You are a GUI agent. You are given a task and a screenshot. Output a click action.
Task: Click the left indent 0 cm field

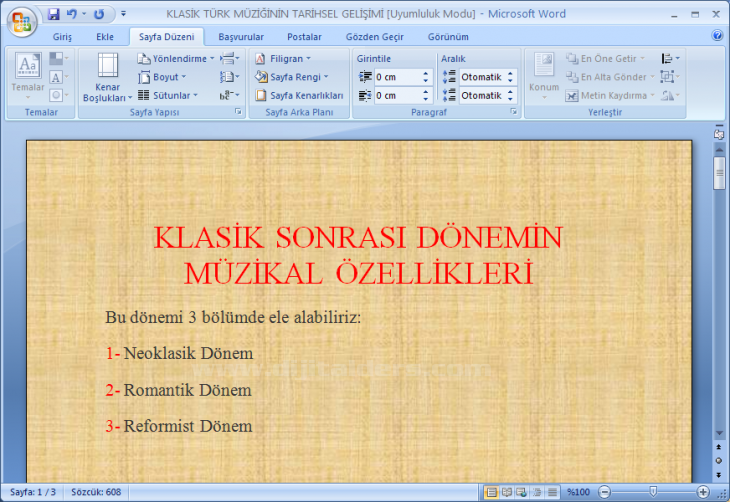click(x=397, y=77)
